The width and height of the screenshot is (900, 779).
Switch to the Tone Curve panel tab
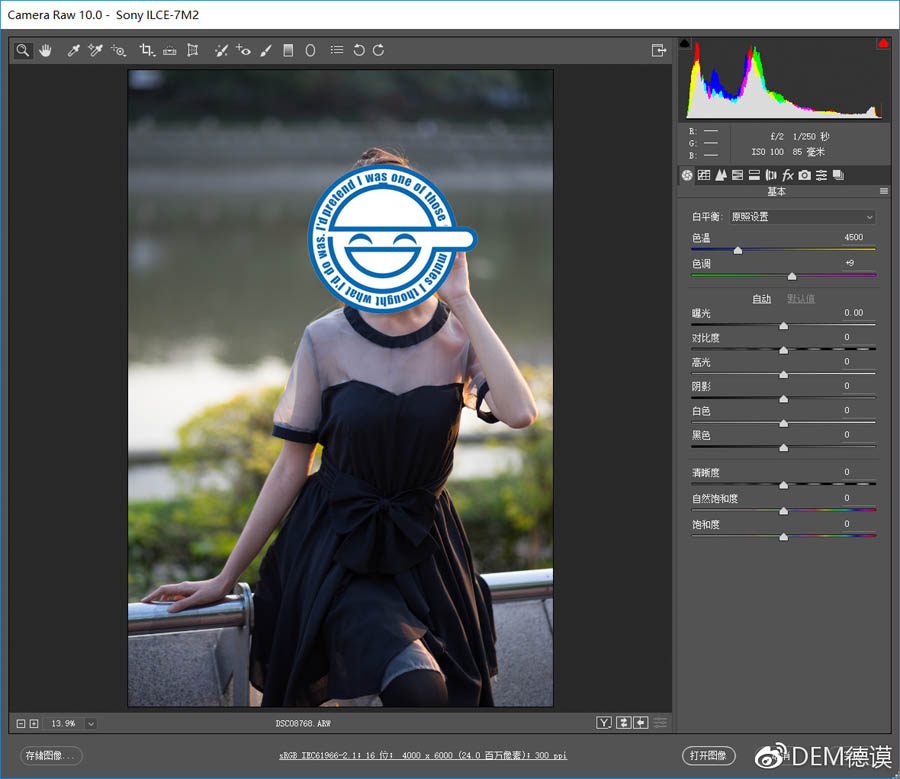704,175
